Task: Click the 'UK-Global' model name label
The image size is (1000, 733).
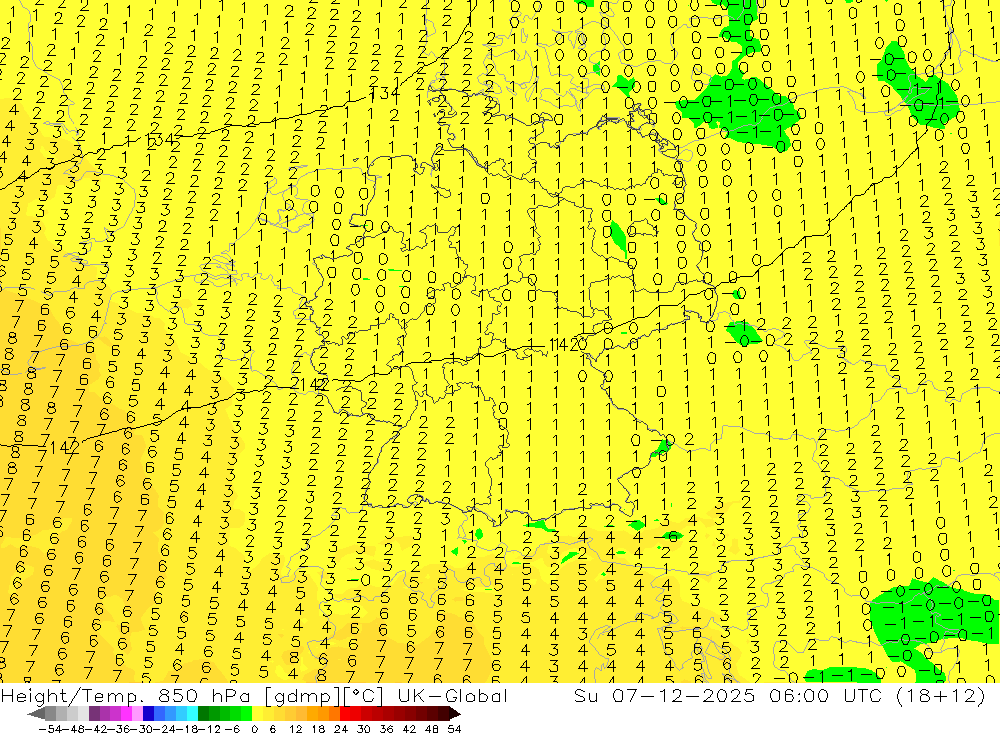Action: click(452, 695)
